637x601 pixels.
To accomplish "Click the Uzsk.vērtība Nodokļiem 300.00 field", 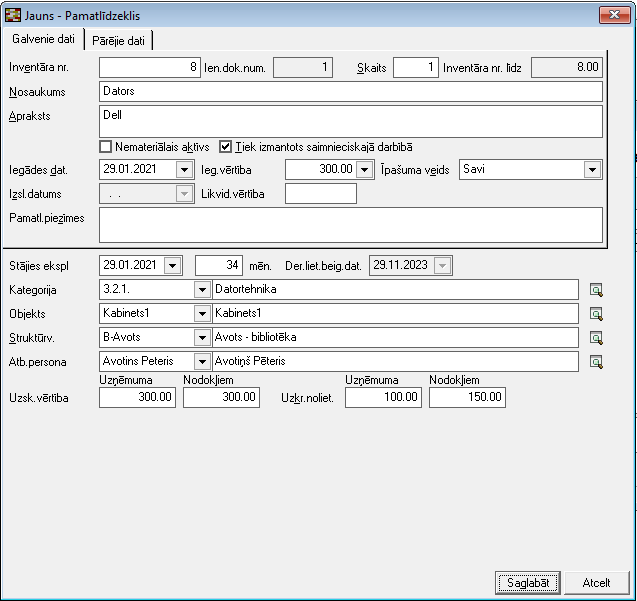I will (221, 397).
